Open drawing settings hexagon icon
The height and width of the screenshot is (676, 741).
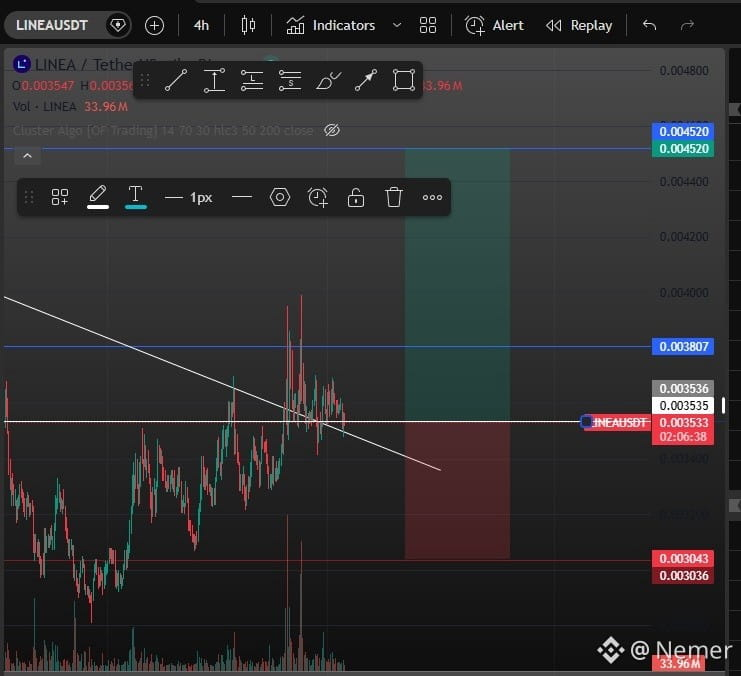point(280,197)
